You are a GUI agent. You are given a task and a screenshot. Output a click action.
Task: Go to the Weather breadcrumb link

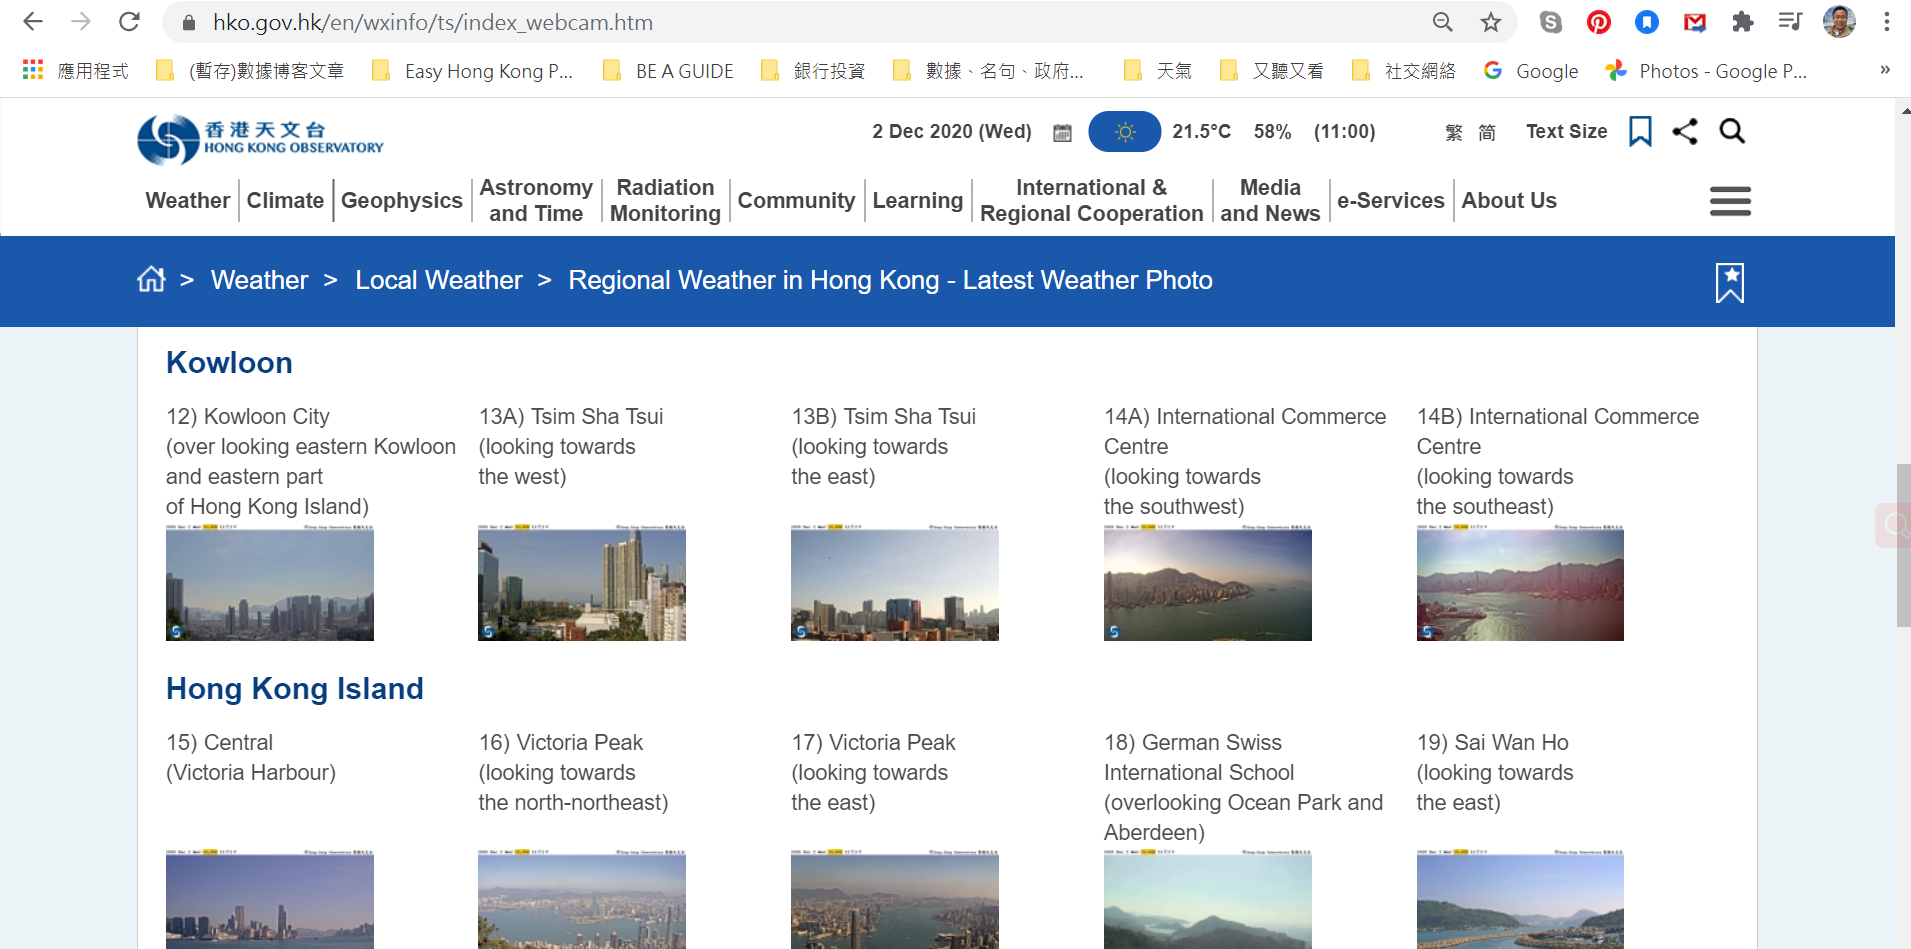259,280
